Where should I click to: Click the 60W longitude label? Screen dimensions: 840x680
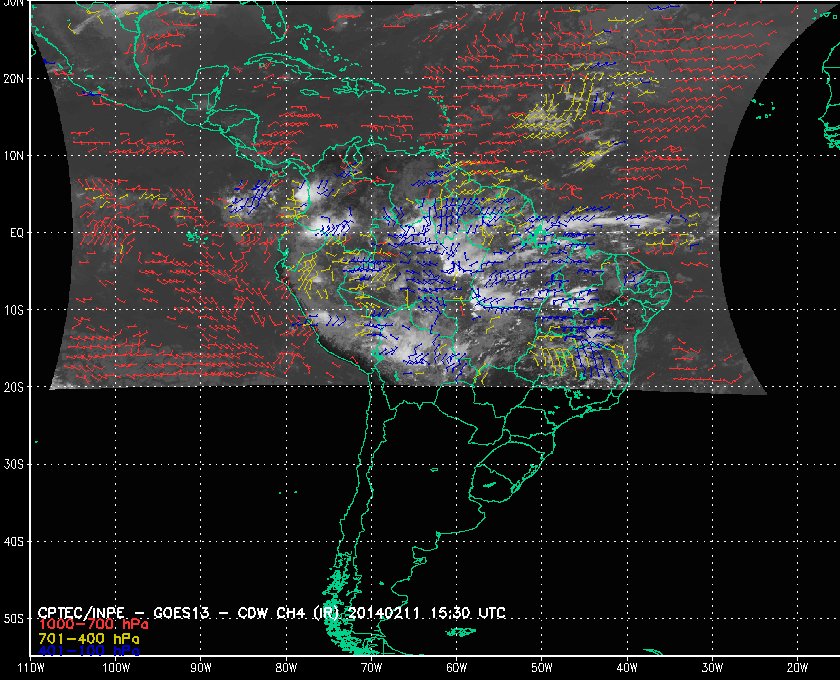[456, 668]
